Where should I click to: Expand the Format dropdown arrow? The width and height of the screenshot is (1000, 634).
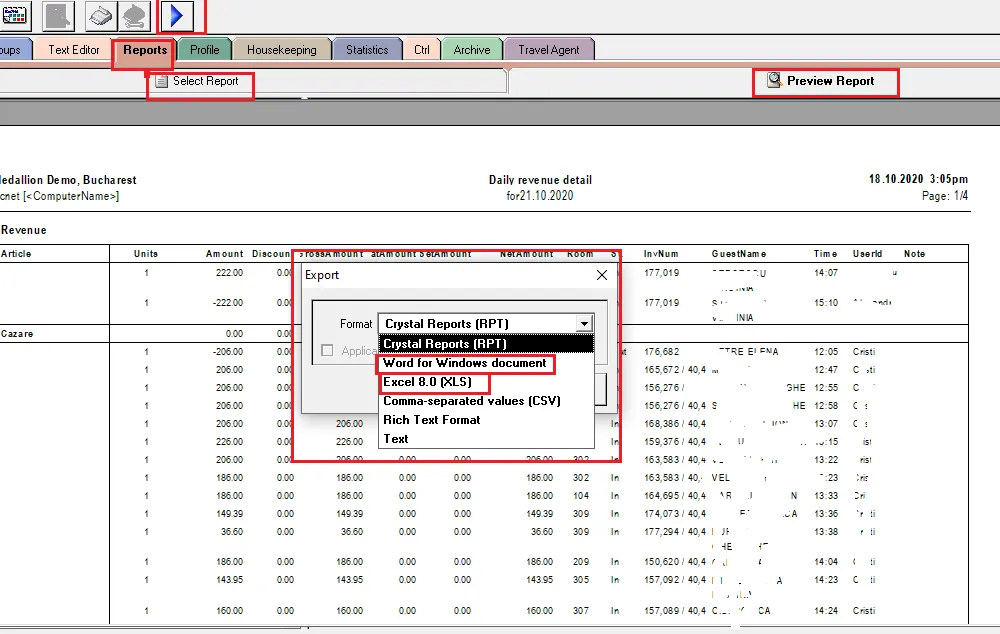click(584, 324)
